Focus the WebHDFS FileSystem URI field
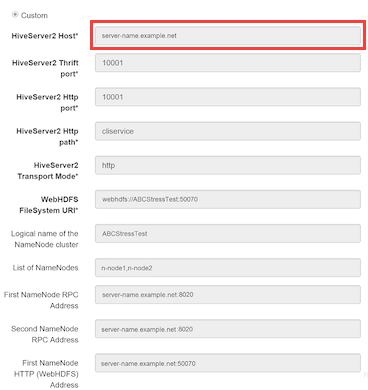The height and width of the screenshot is (390, 368). point(228,199)
